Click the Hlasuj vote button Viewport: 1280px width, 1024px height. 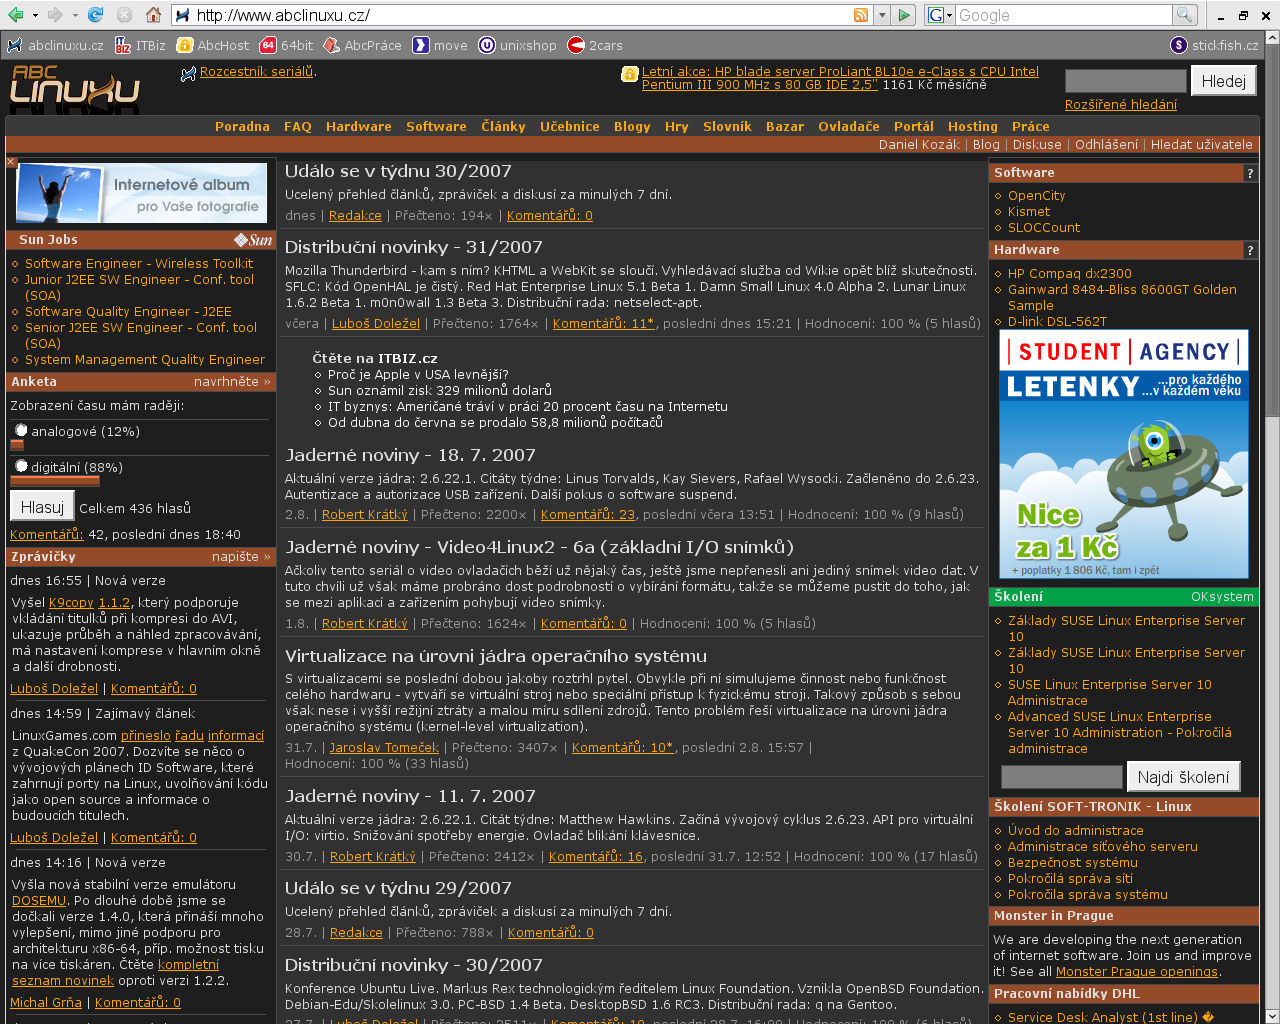pos(42,507)
